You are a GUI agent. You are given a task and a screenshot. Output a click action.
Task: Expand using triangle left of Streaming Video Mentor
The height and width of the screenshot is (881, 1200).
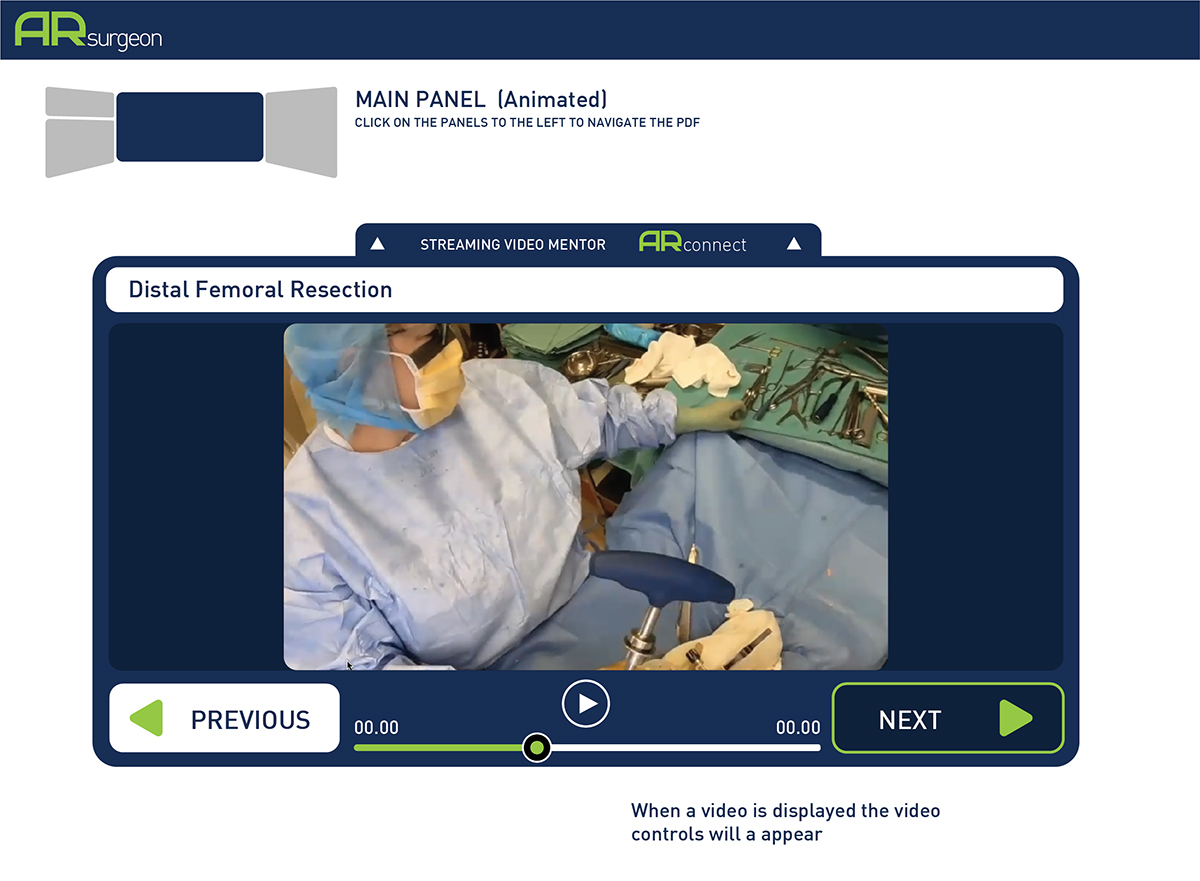click(377, 244)
